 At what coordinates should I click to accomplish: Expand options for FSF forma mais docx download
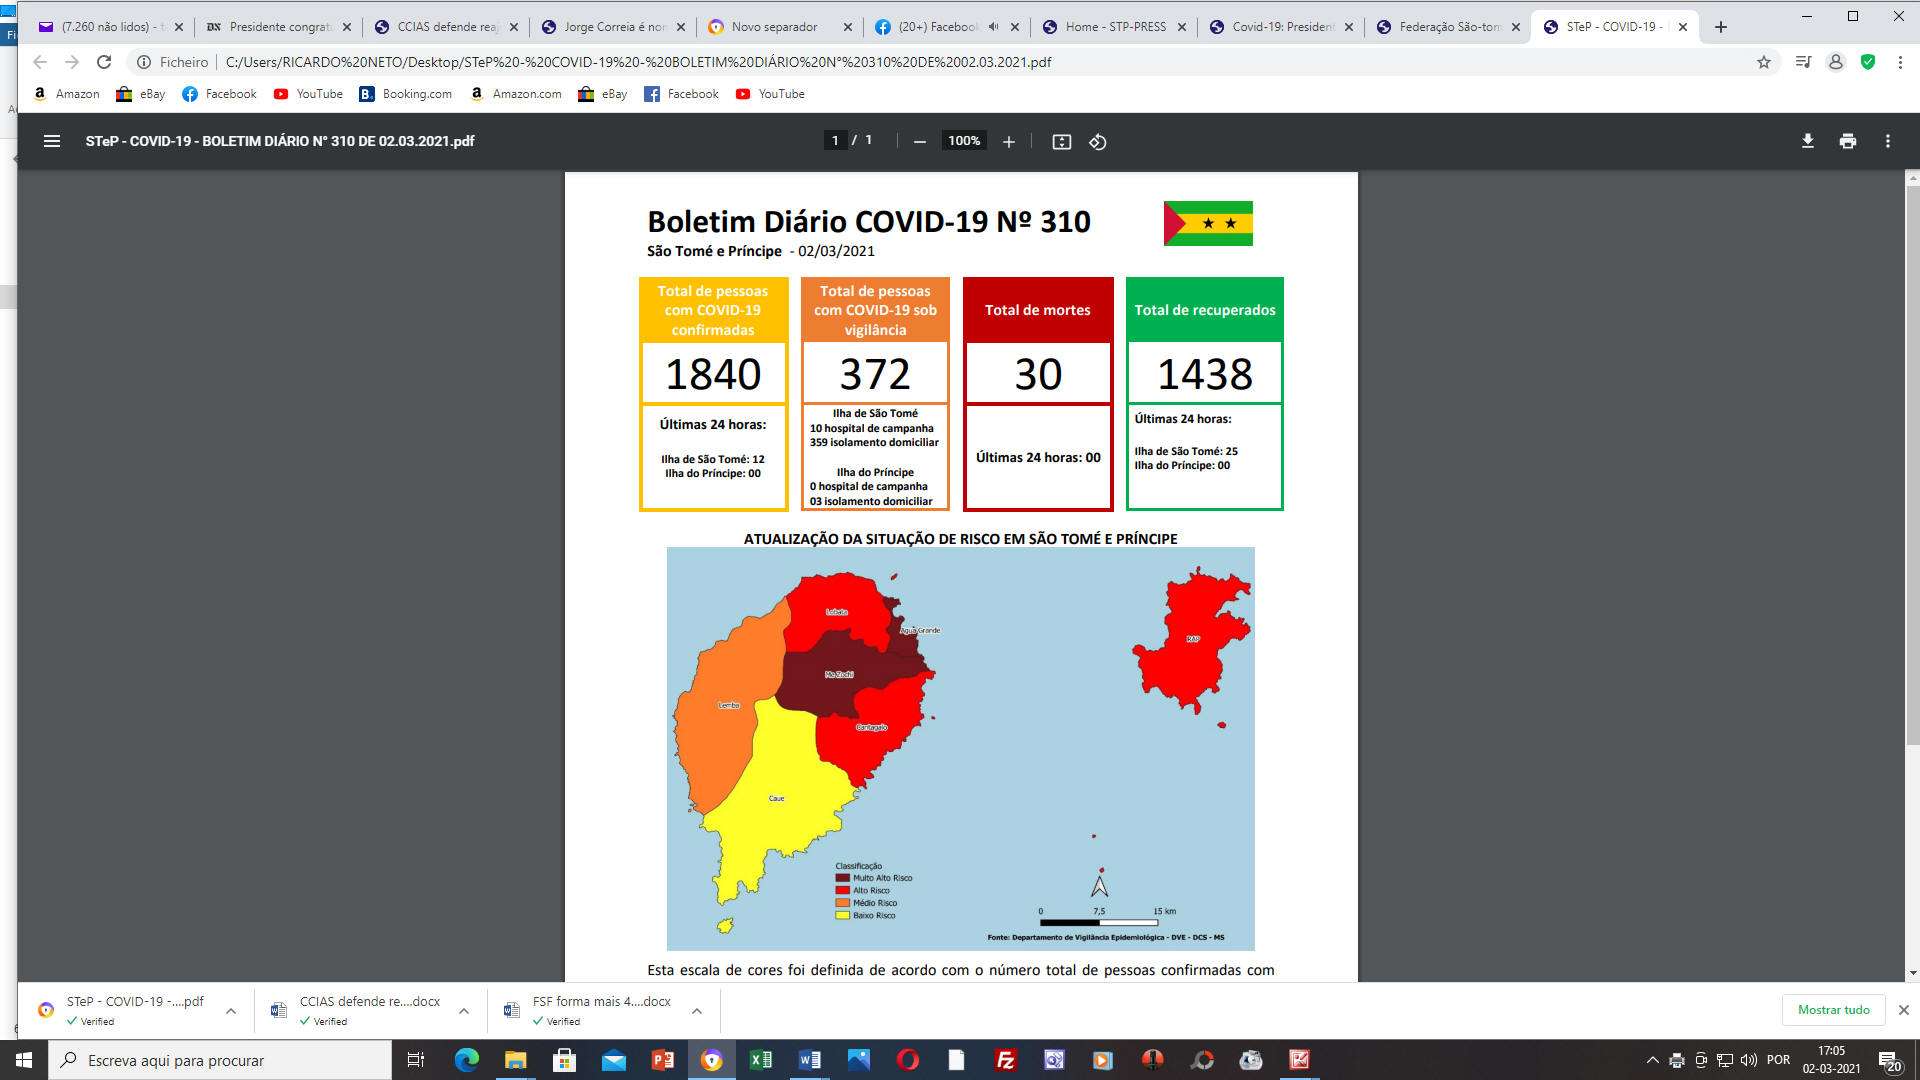coord(697,1011)
